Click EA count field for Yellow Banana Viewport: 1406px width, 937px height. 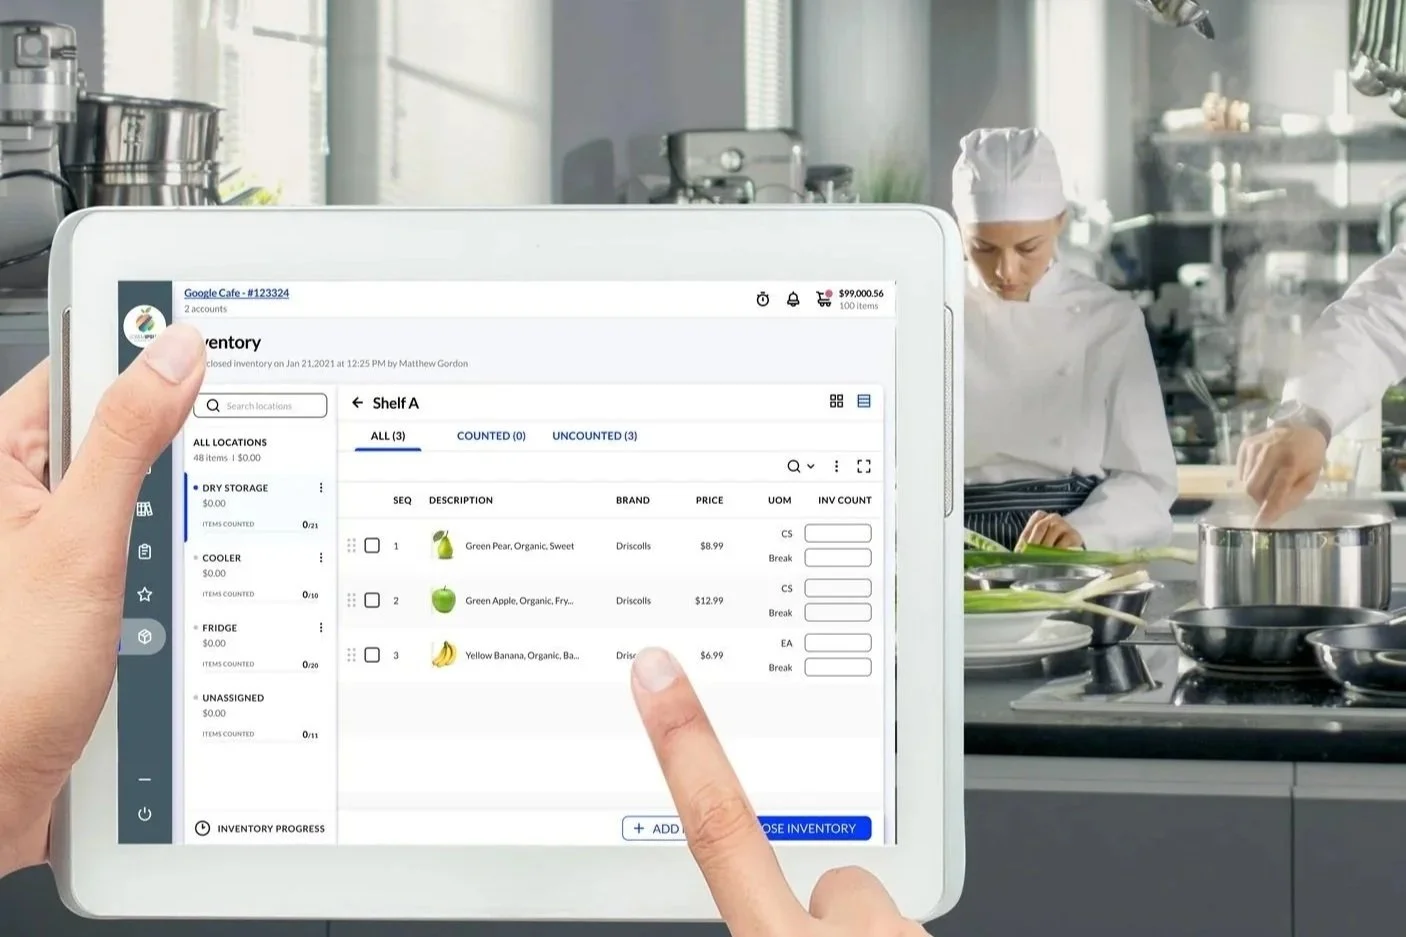838,643
